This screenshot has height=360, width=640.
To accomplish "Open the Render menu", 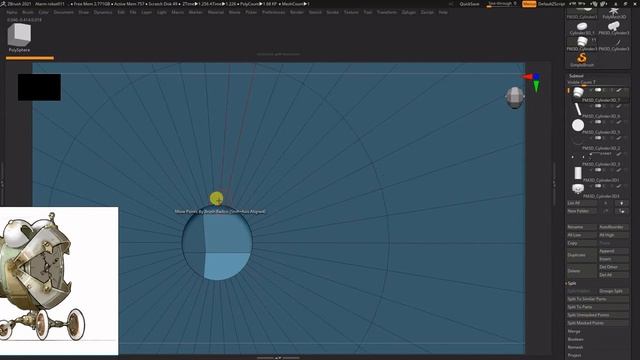I will coord(297,12).
